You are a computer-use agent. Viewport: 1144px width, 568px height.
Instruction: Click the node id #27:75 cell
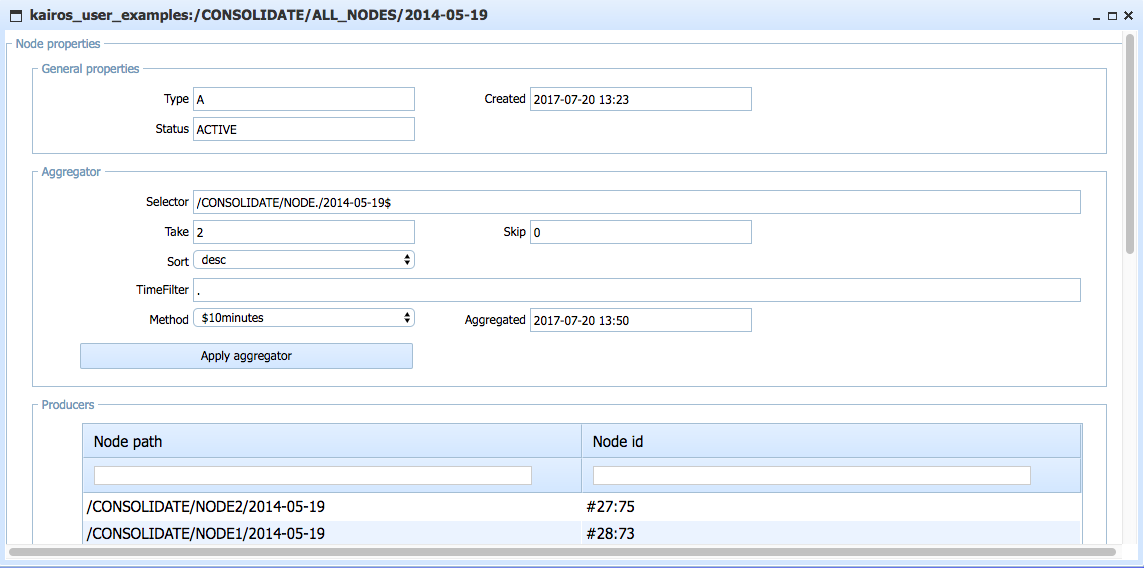tap(830, 507)
